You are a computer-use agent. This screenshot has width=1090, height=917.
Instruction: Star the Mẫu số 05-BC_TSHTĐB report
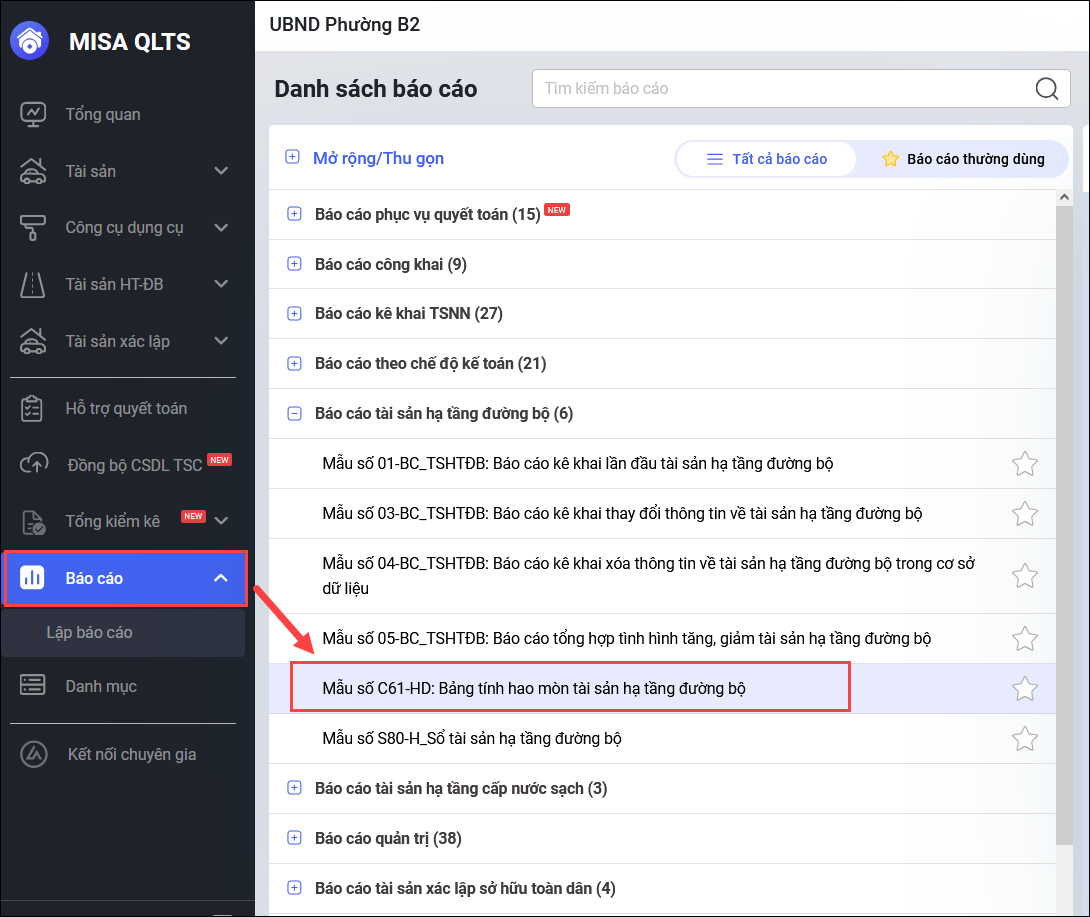(x=1025, y=638)
